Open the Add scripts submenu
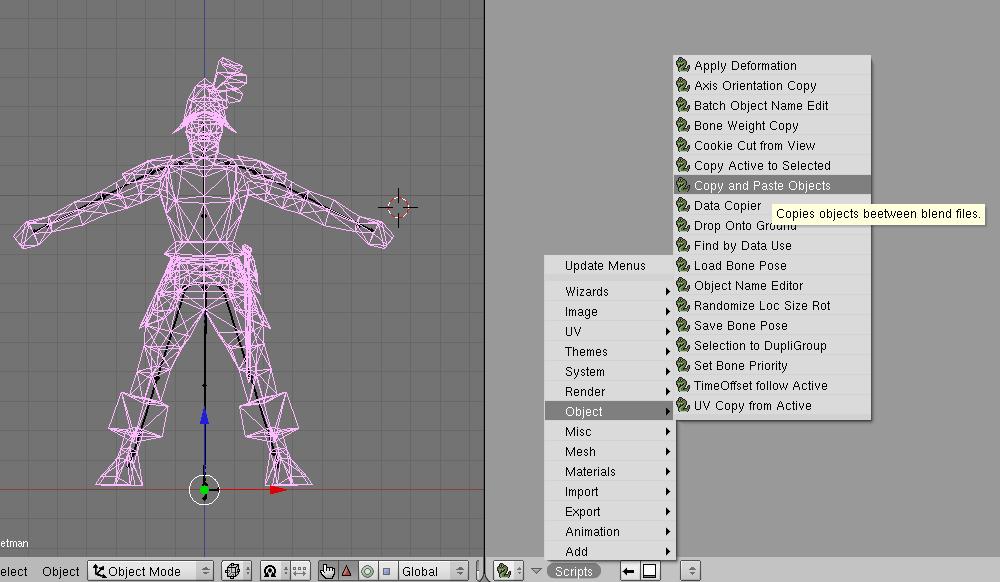The width and height of the screenshot is (1000, 582). [x=609, y=551]
